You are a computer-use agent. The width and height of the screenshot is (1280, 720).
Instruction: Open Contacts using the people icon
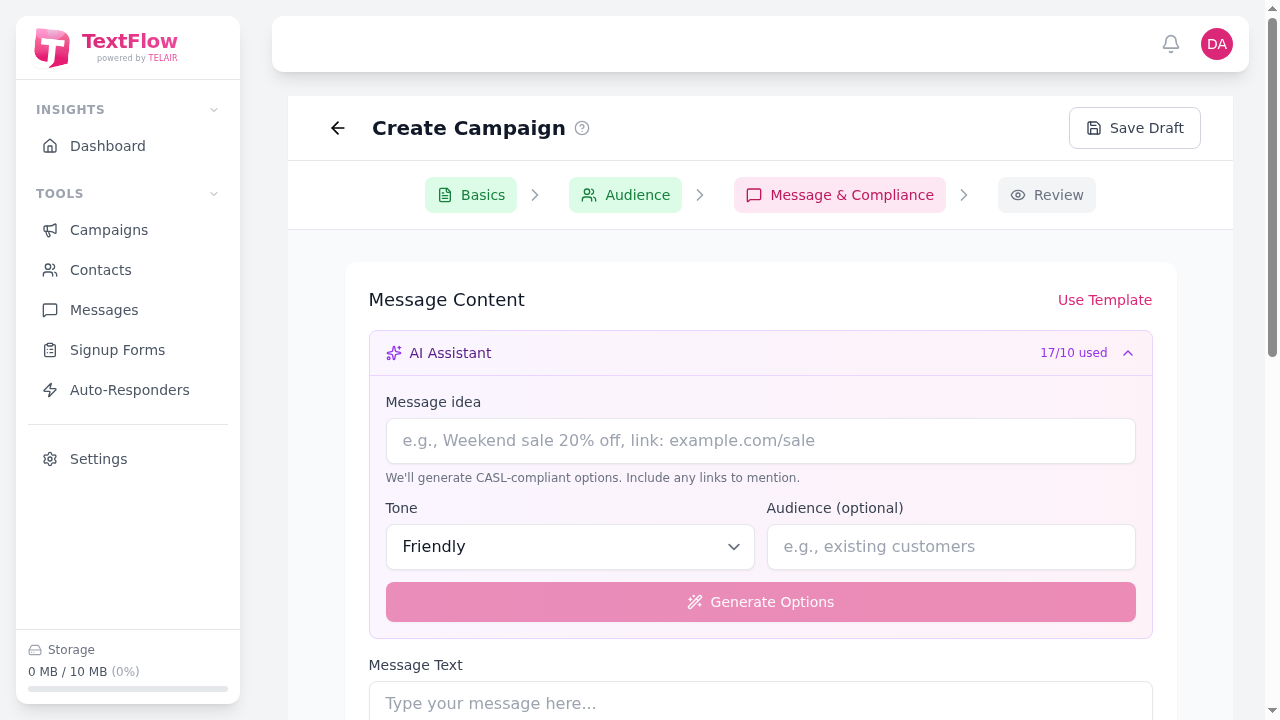[50, 270]
